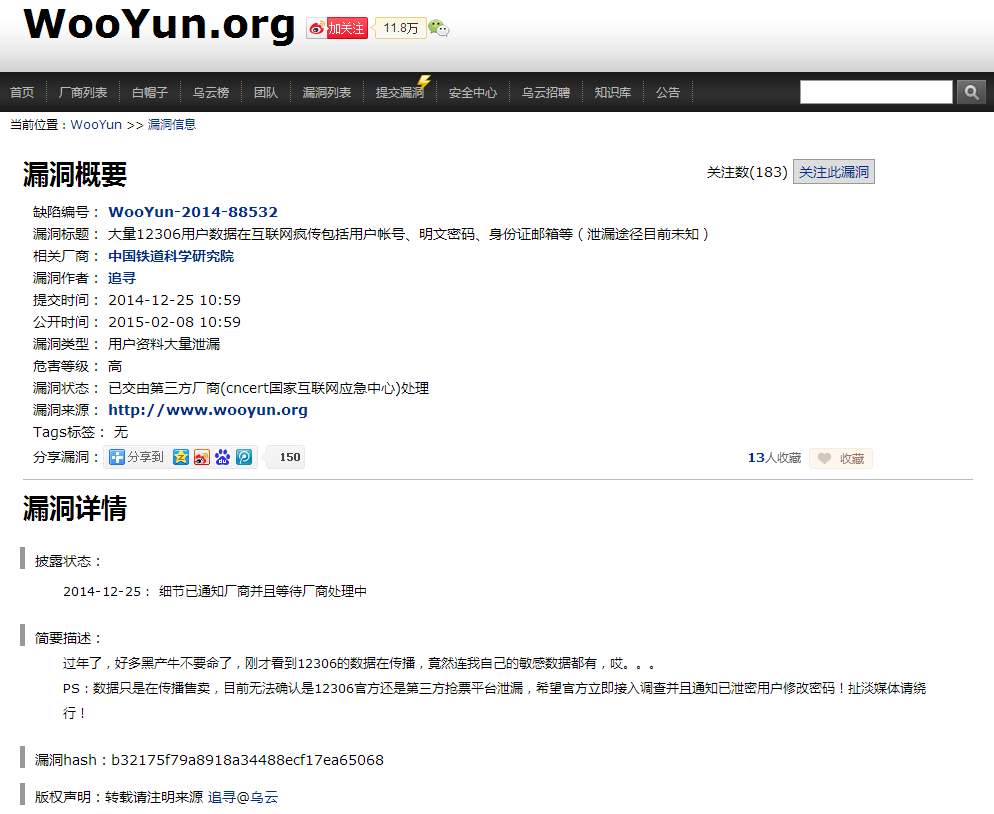This screenshot has width=994, height=814.
Task: Click the 收藏 heart favorite button
Action: 841,458
